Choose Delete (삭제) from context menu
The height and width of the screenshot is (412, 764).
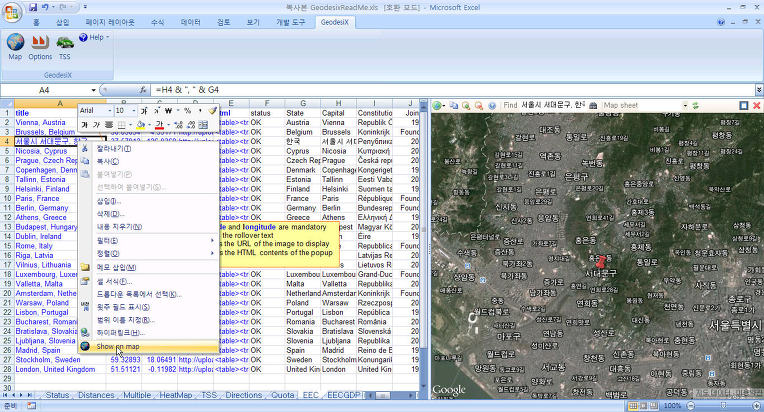pos(147,214)
